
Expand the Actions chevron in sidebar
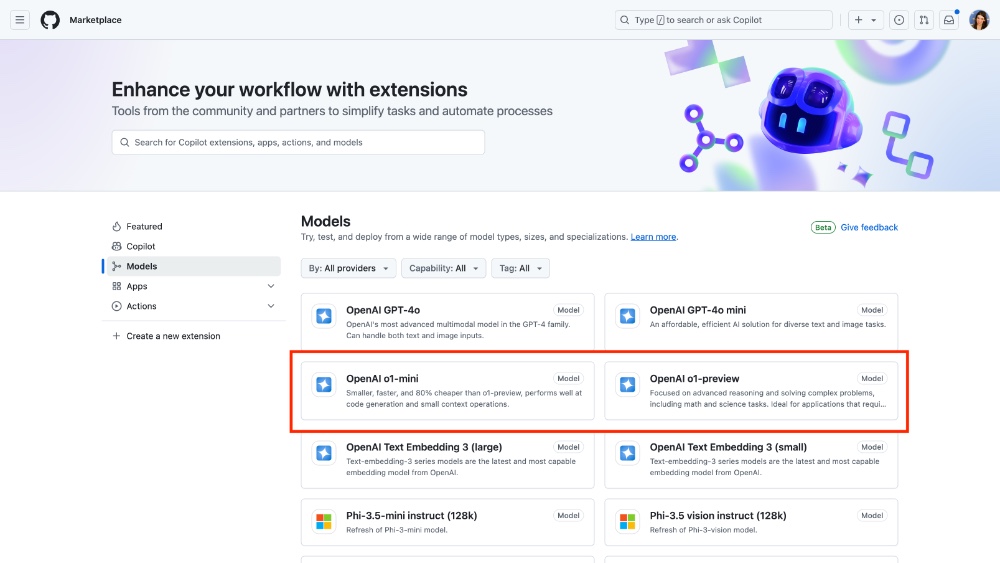[x=271, y=306]
